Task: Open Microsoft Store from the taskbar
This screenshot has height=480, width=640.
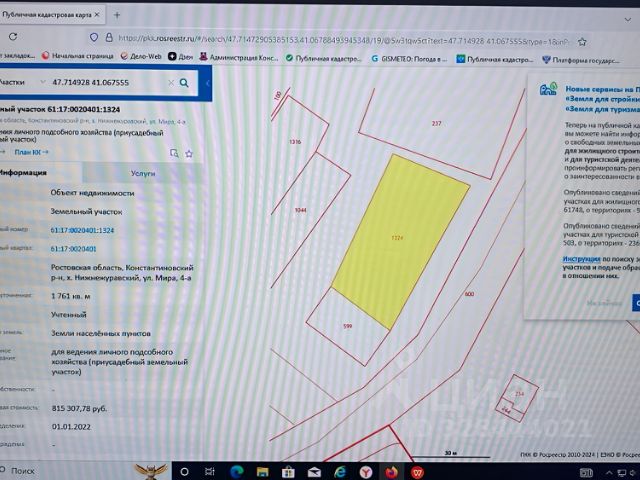Action: [288, 472]
